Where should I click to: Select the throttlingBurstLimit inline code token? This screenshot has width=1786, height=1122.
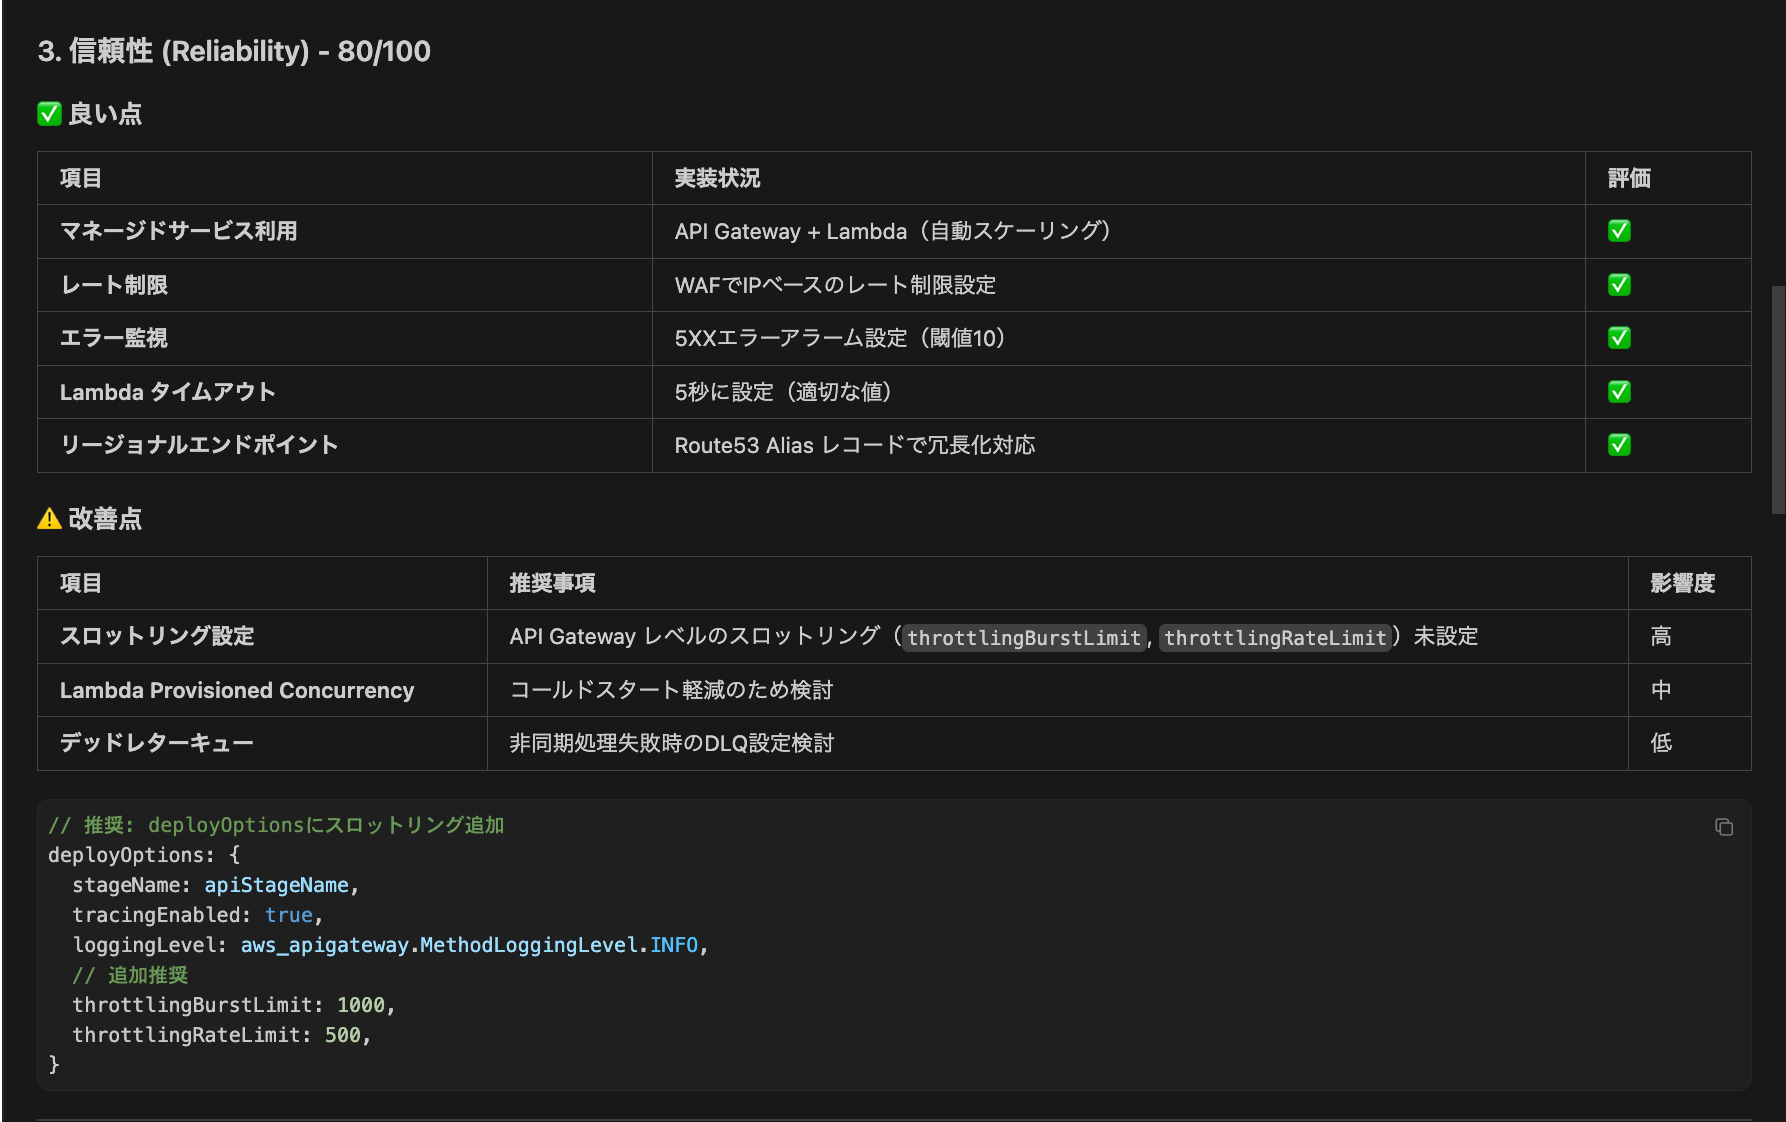[x=1023, y=637]
